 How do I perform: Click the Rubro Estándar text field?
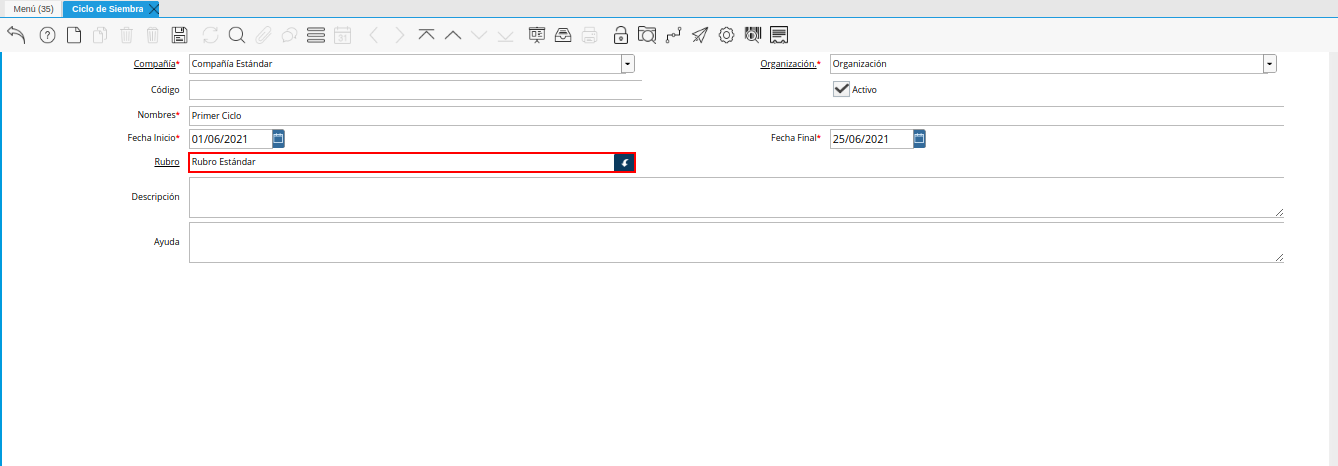401,162
